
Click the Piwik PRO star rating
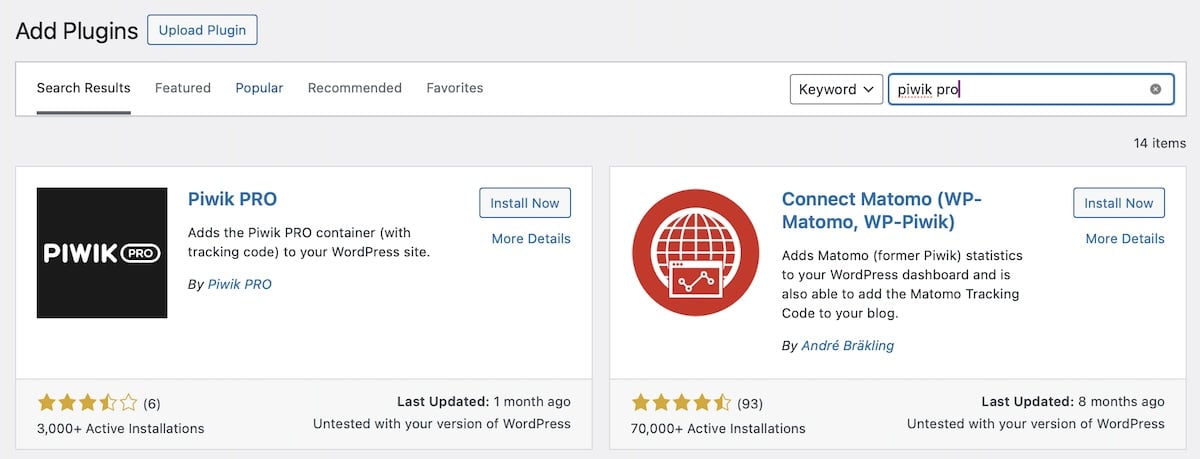click(88, 403)
